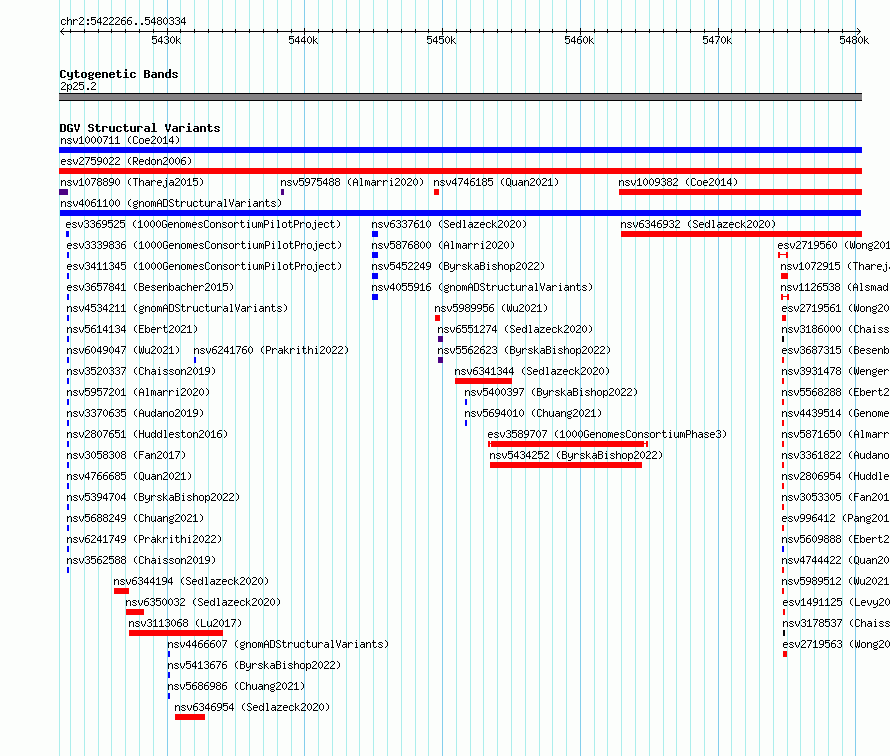Open nsv6049047 (Wu2021) label
The image size is (890, 756).
pyautogui.click(x=123, y=350)
